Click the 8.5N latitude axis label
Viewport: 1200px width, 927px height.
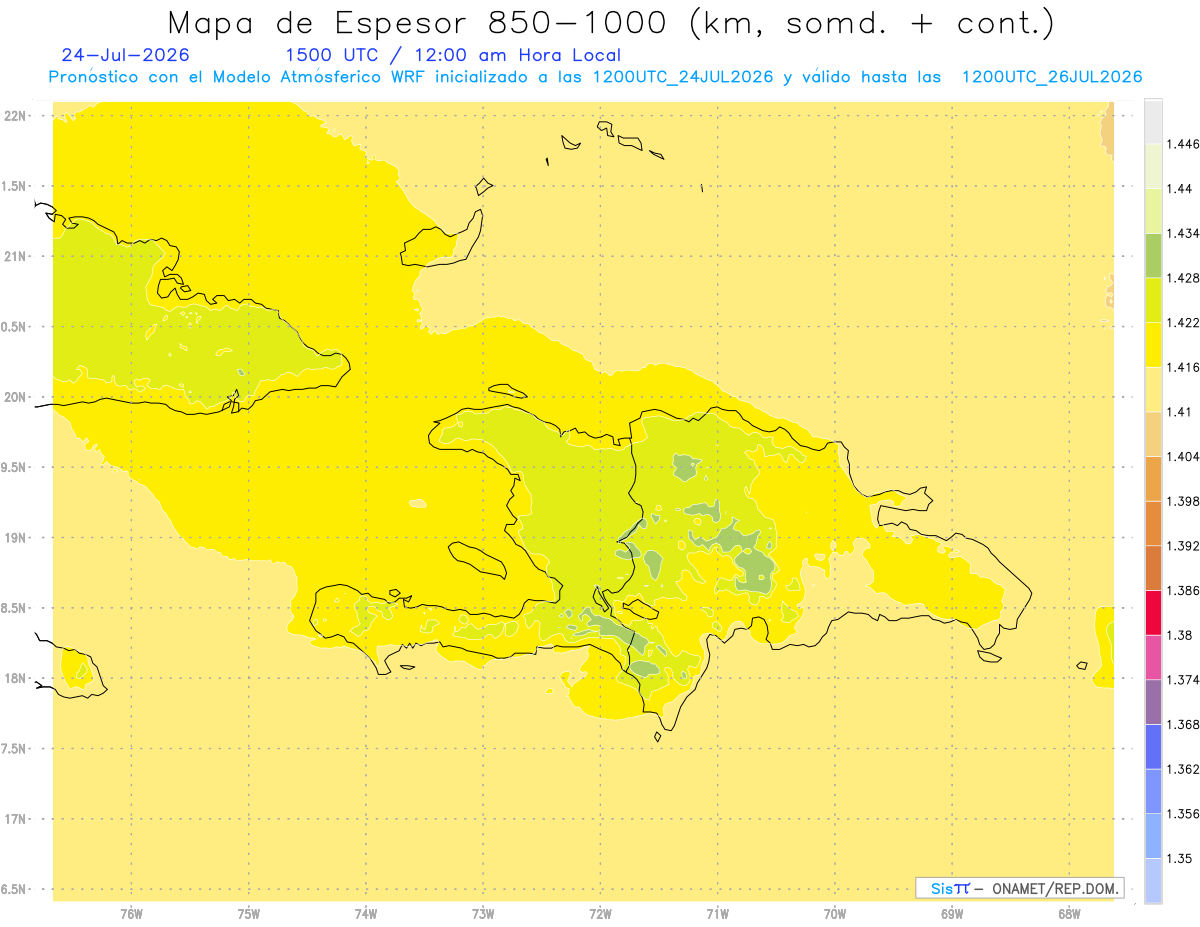[x=15, y=608]
